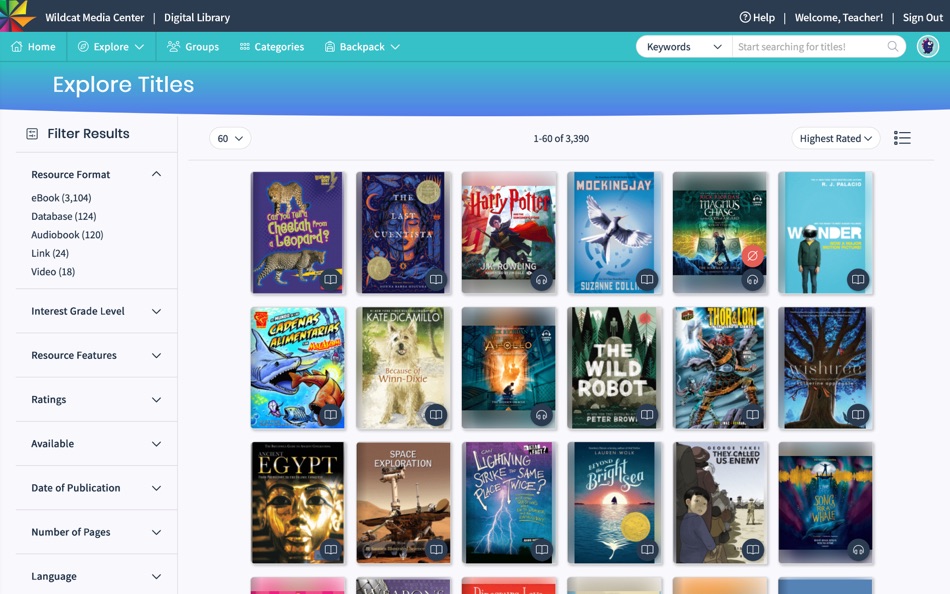Open the Explore menu
950x594 pixels.
(x=111, y=47)
